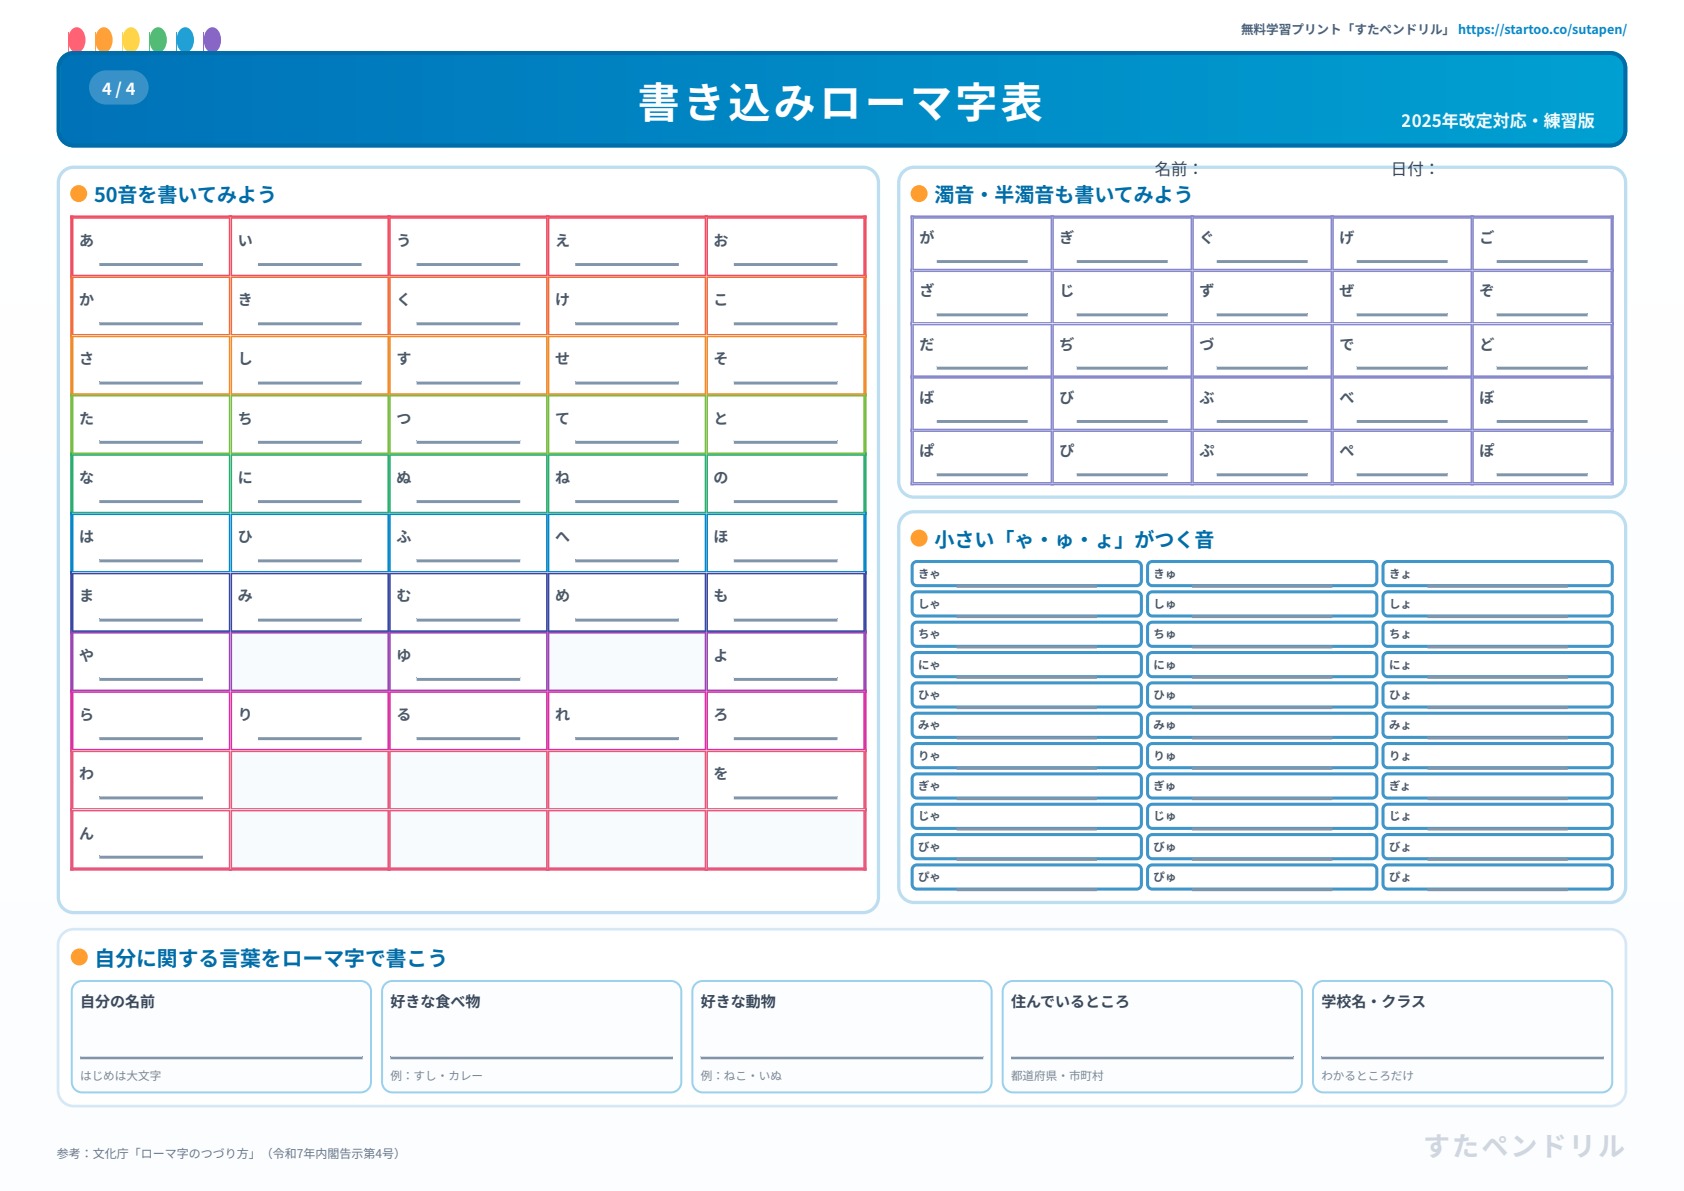Select the ら answer cell
This screenshot has height=1191, width=1684.
(151, 720)
